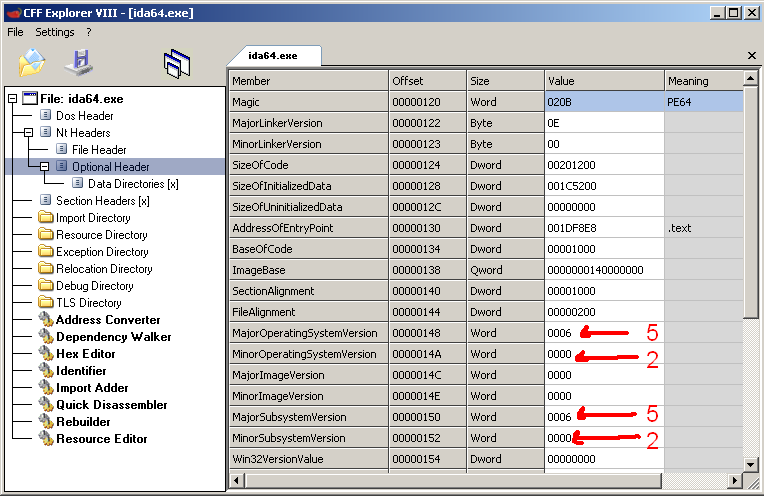Click the vertical scrollbar up arrow
The width and height of the screenshot is (764, 496).
click(x=751, y=78)
